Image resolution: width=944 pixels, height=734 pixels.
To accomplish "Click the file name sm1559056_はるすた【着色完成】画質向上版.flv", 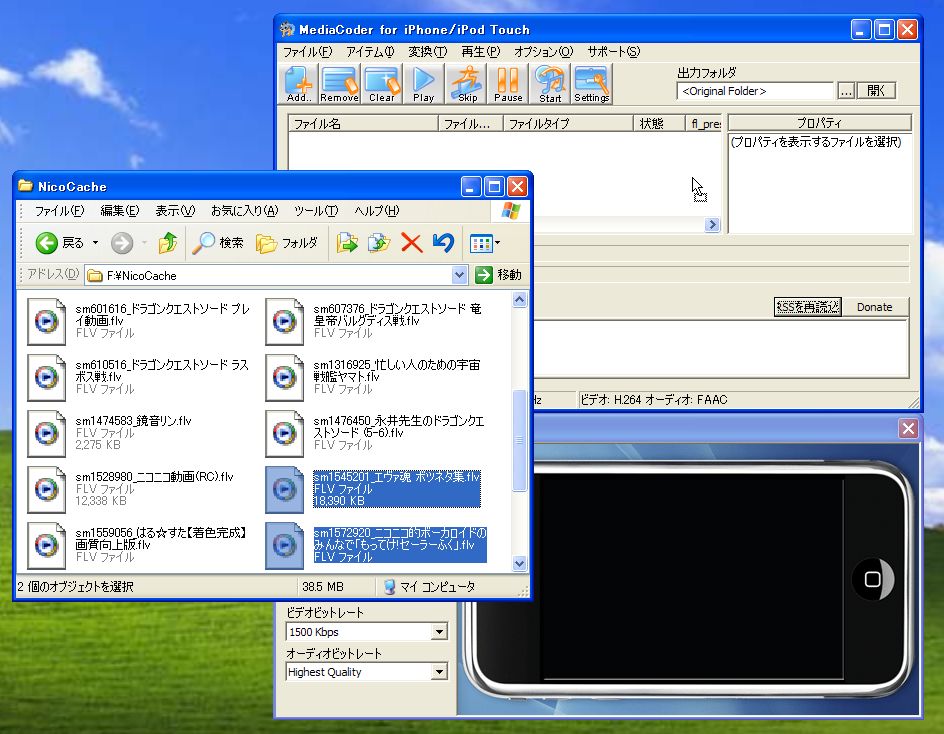I will point(161,538).
